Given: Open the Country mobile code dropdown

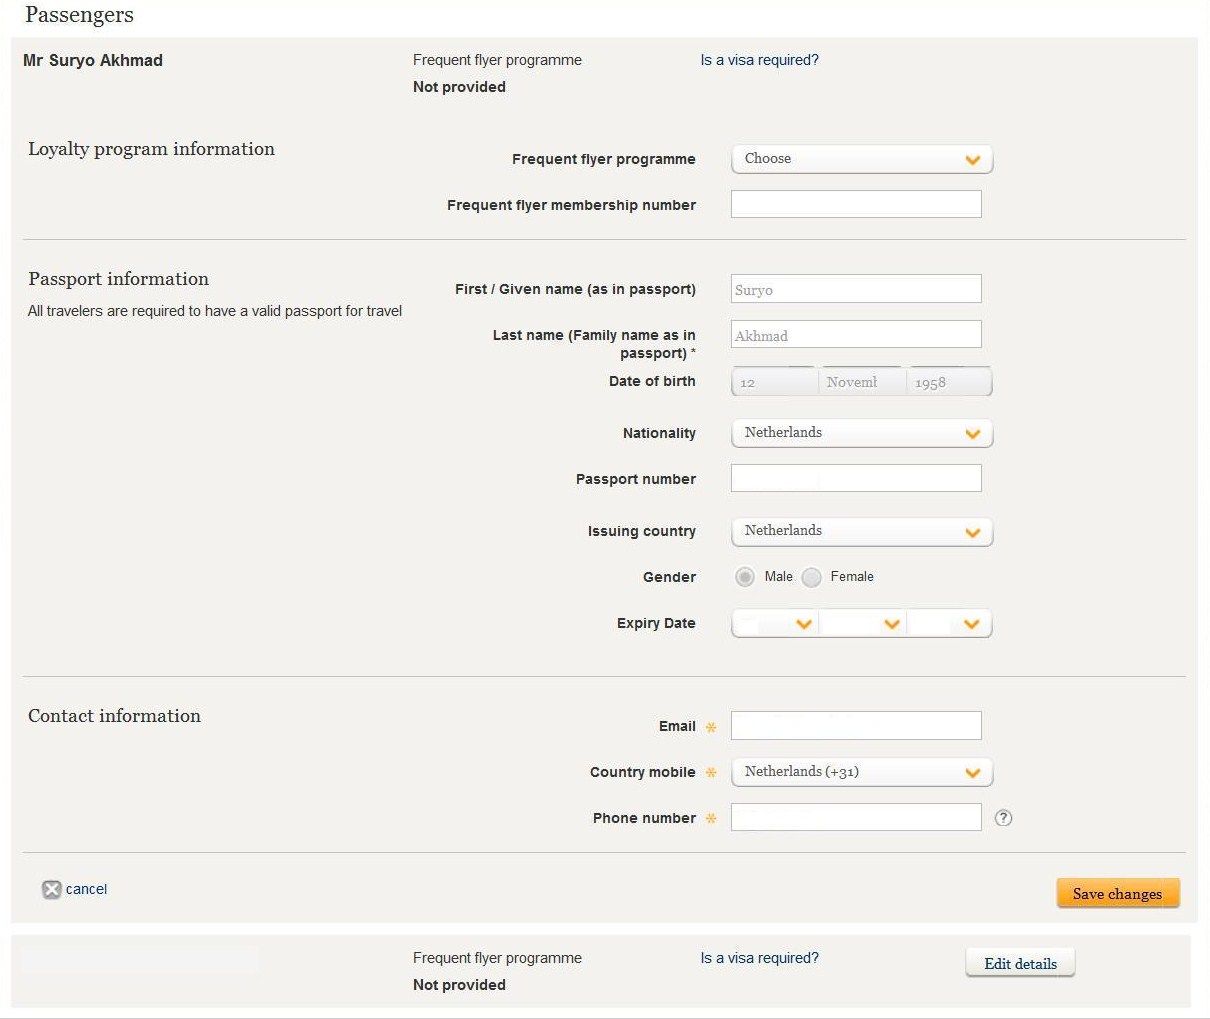Looking at the screenshot, I should (861, 772).
